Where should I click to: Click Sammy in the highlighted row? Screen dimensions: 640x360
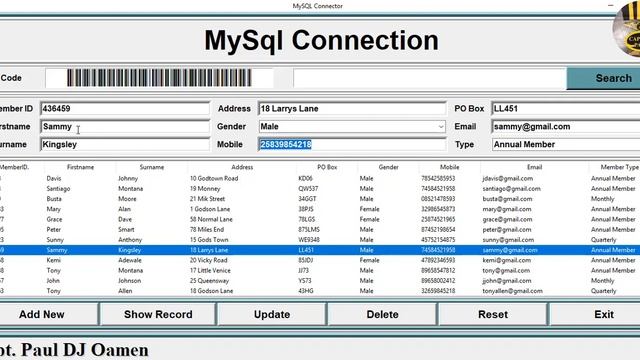[57, 250]
